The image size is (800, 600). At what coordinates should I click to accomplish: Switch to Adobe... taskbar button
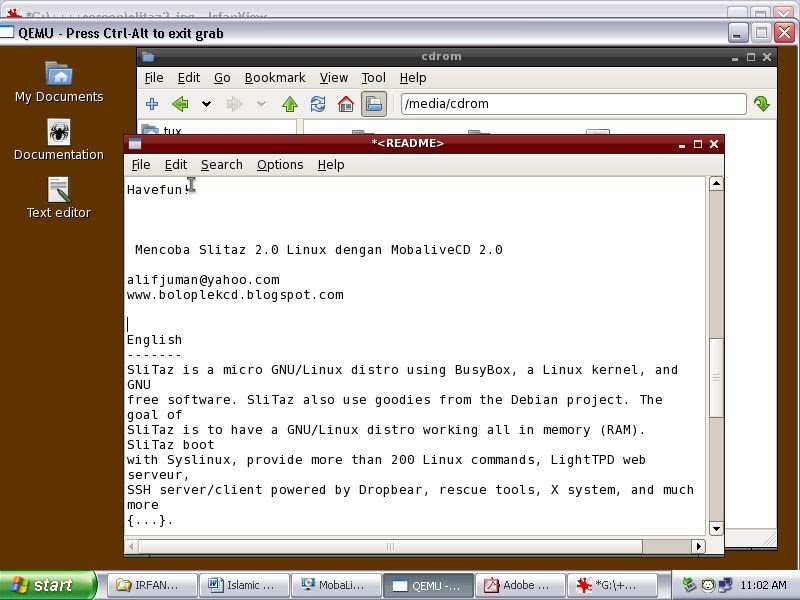519,585
